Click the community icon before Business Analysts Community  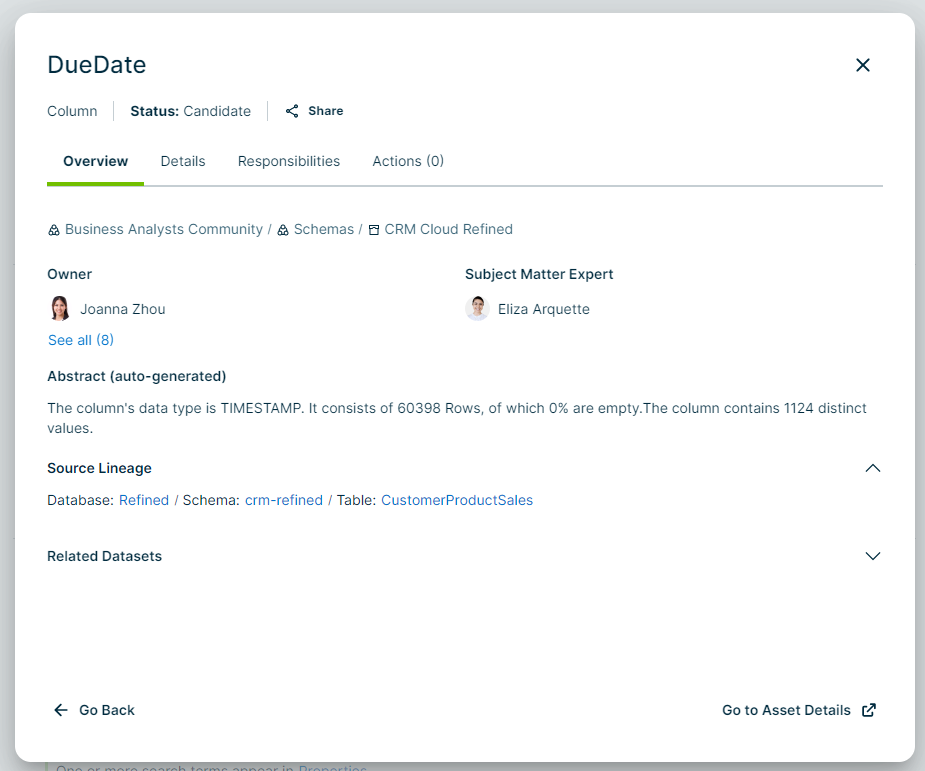pyautogui.click(x=54, y=230)
